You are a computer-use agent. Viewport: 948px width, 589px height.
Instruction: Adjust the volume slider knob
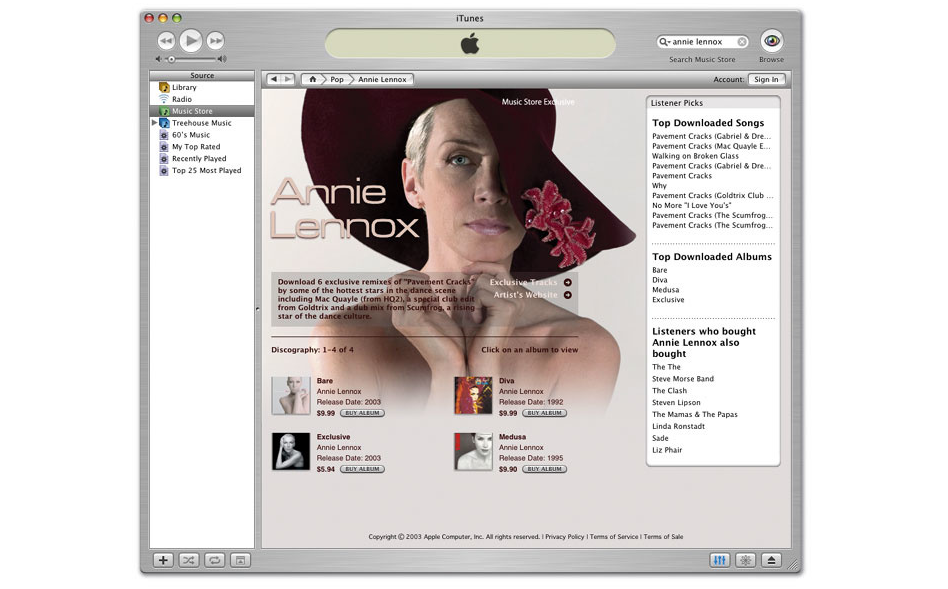point(172,59)
